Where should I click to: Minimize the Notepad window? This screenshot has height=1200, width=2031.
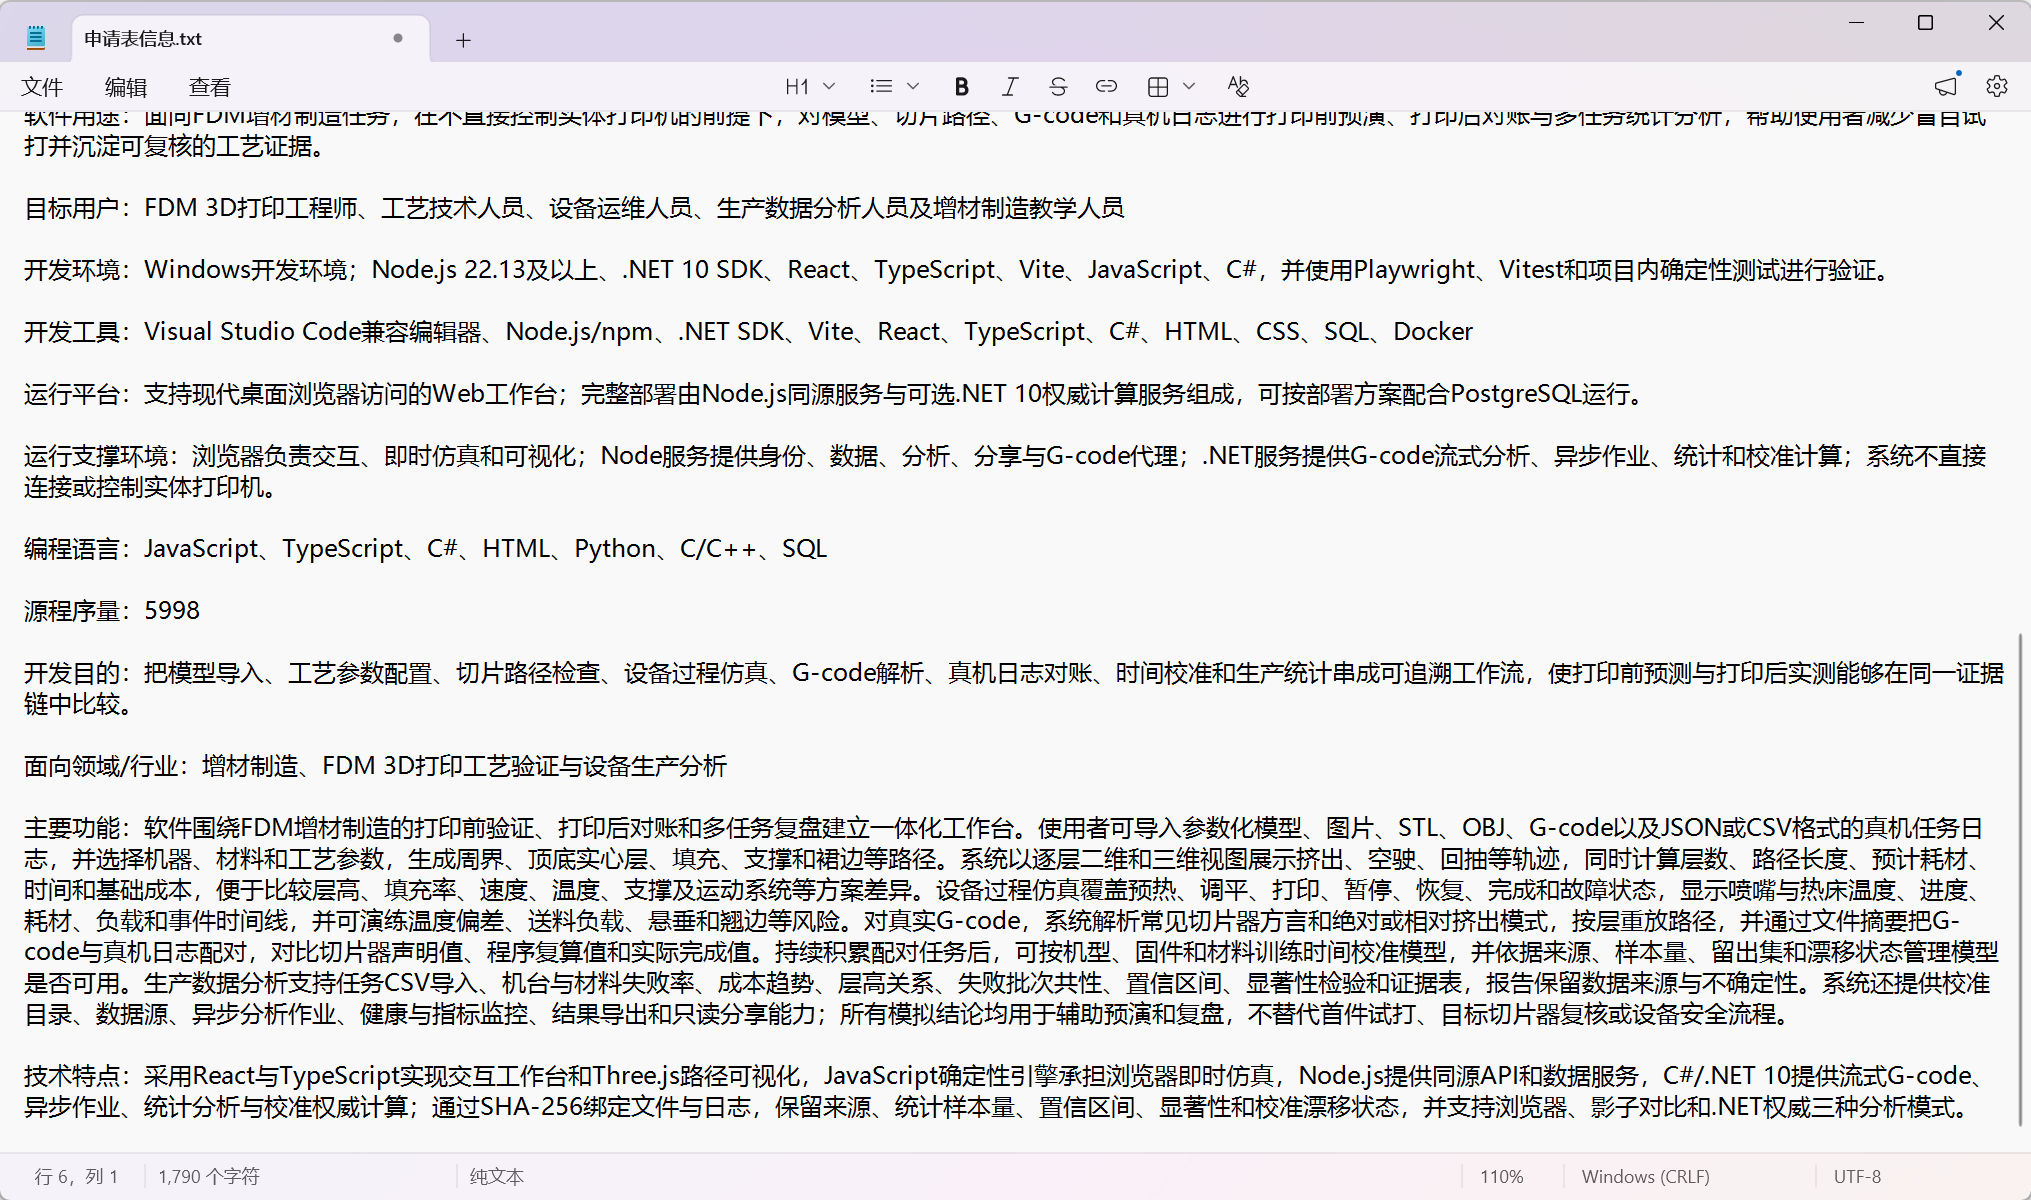point(1857,23)
